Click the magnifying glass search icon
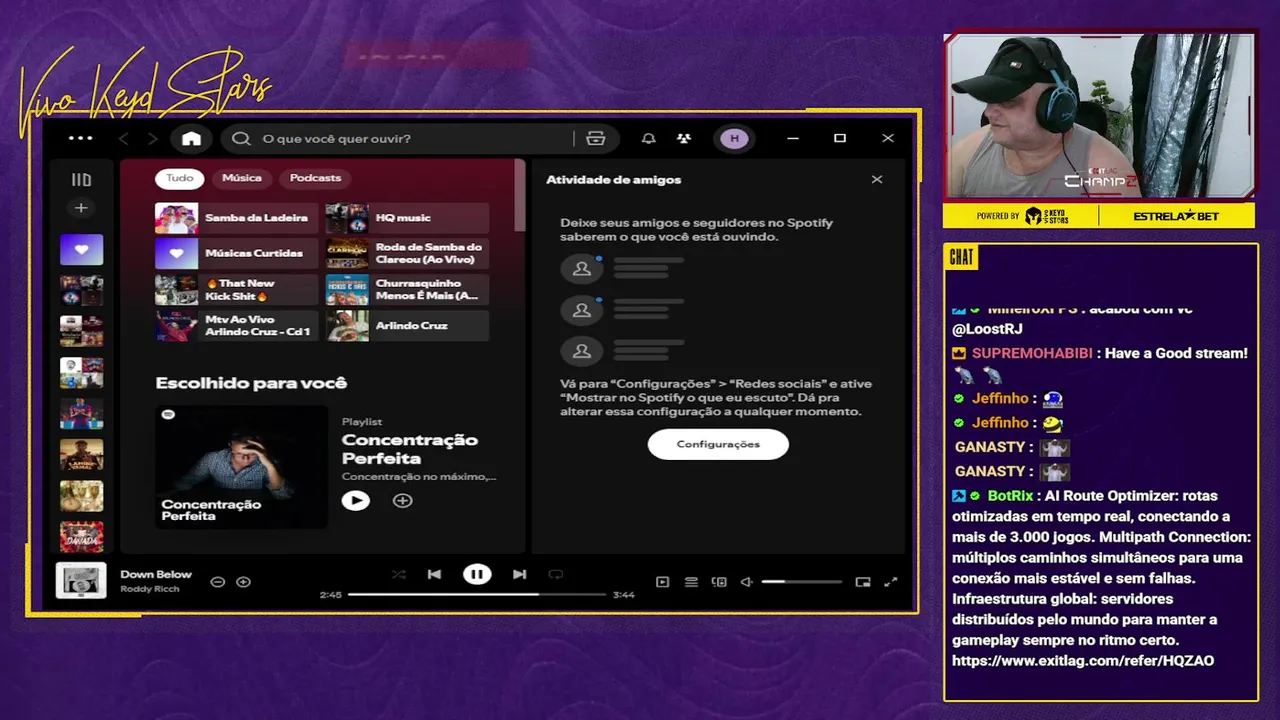This screenshot has height=720, width=1280. point(241,139)
